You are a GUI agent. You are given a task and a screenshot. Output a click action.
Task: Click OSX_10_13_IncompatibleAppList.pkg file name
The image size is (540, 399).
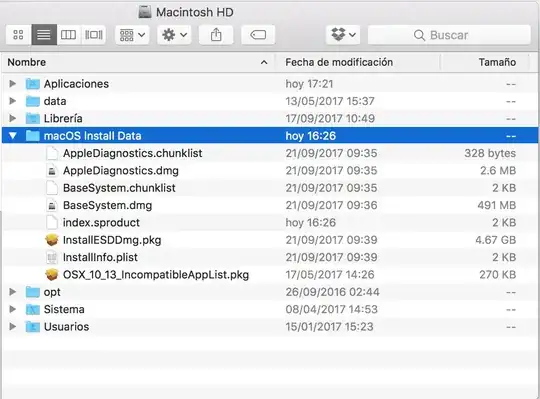pos(156,275)
